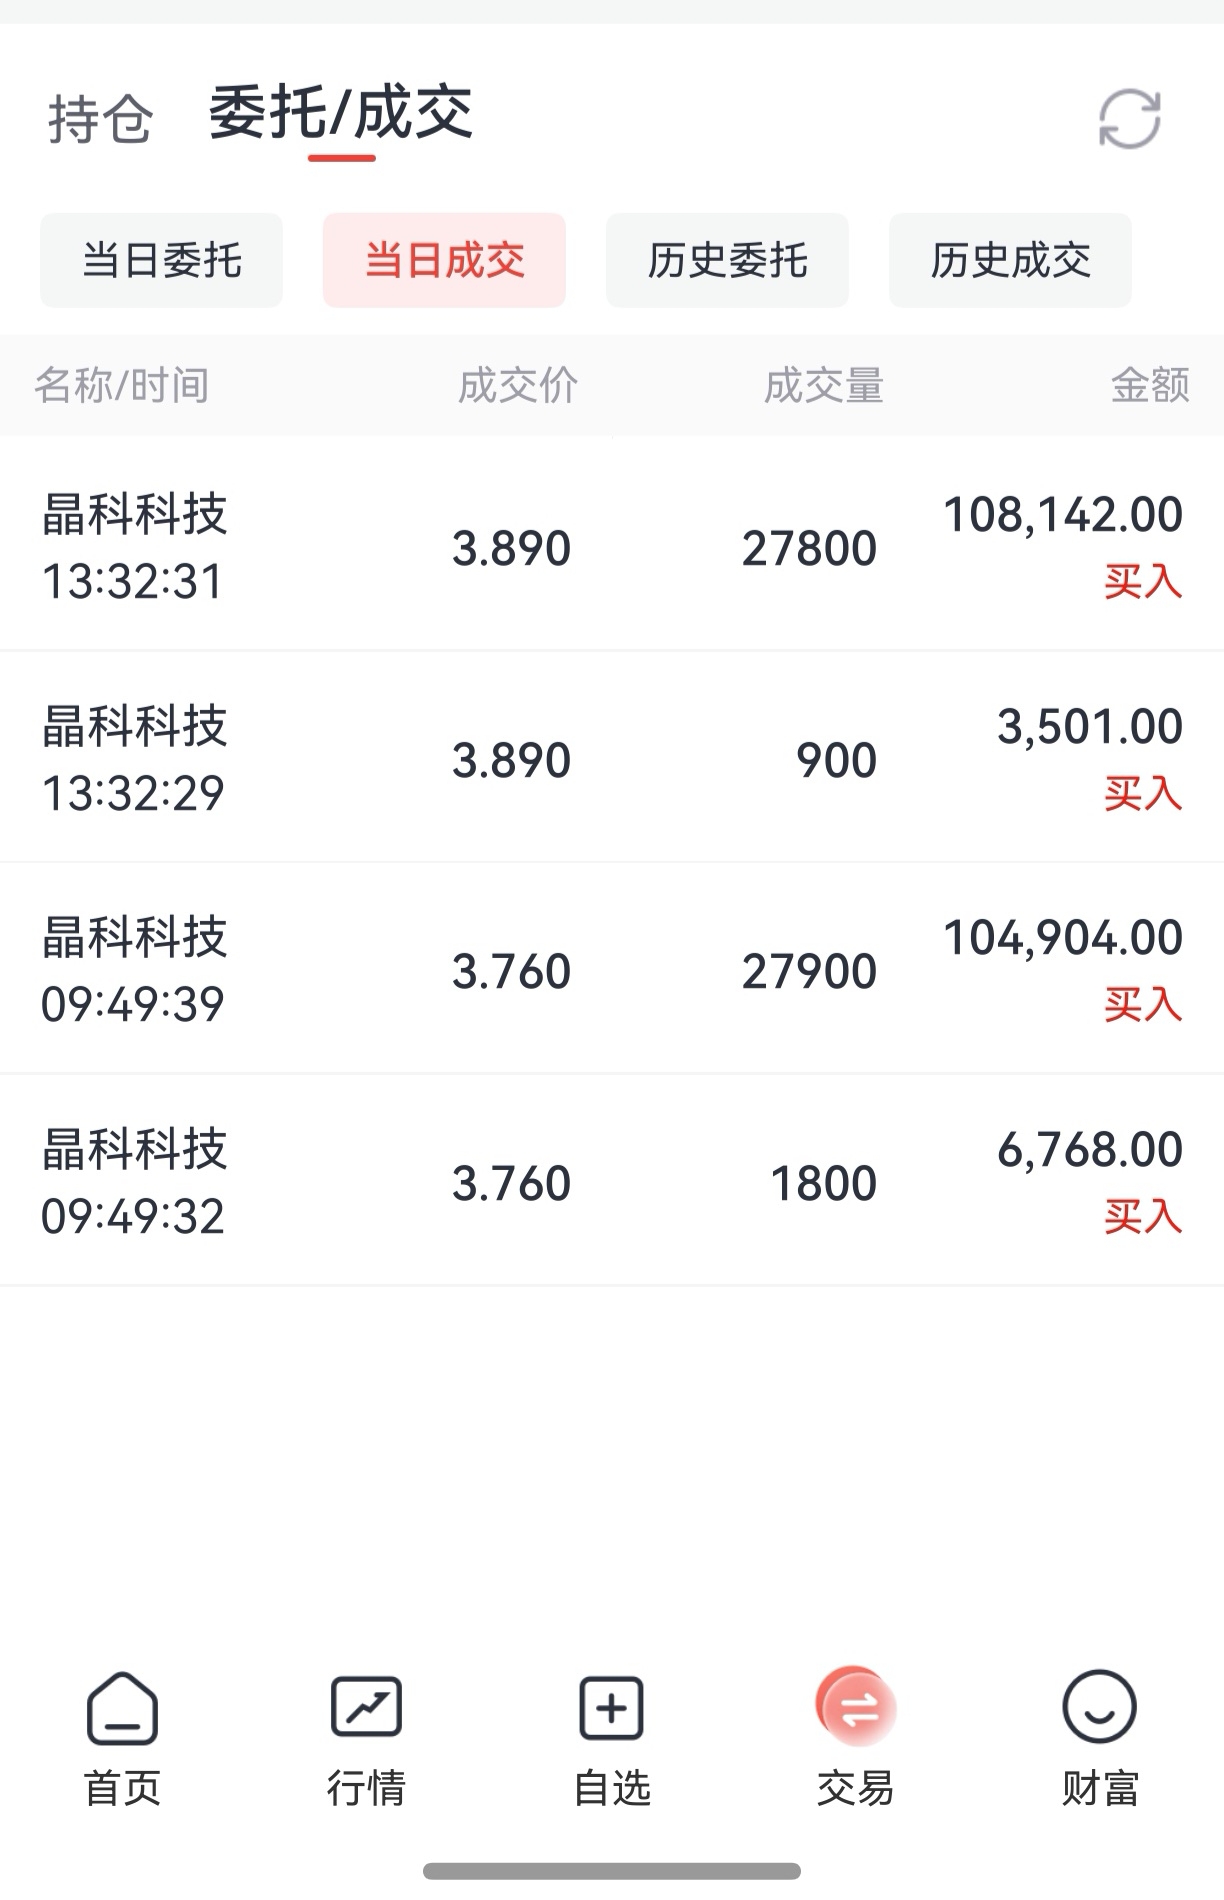Tap the 名称/时间 column header

pos(122,385)
